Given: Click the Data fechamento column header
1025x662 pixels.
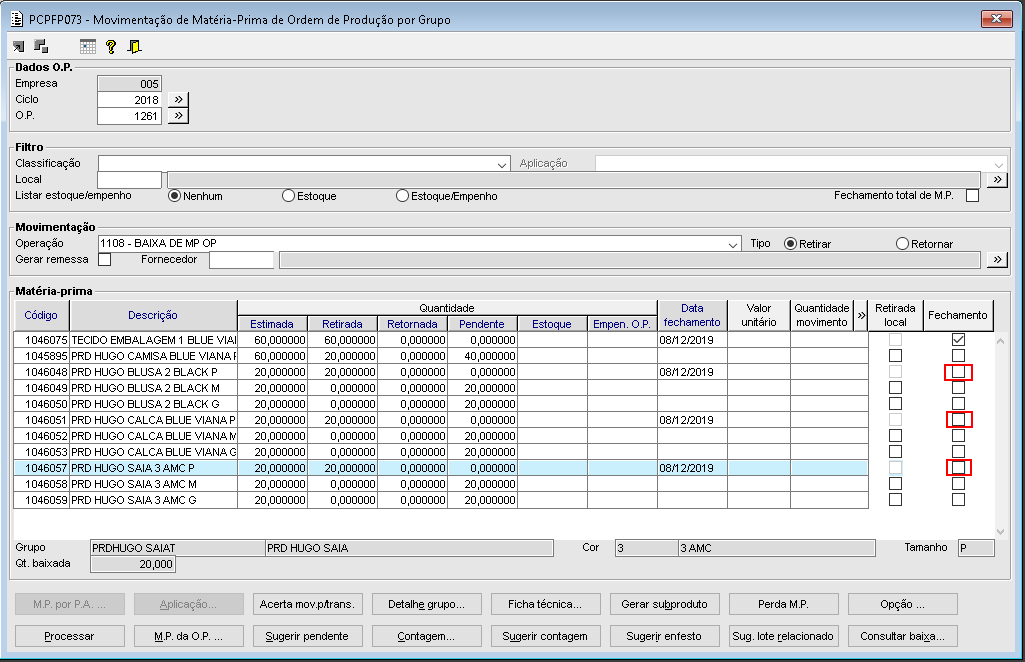Looking at the screenshot, I should (692, 315).
